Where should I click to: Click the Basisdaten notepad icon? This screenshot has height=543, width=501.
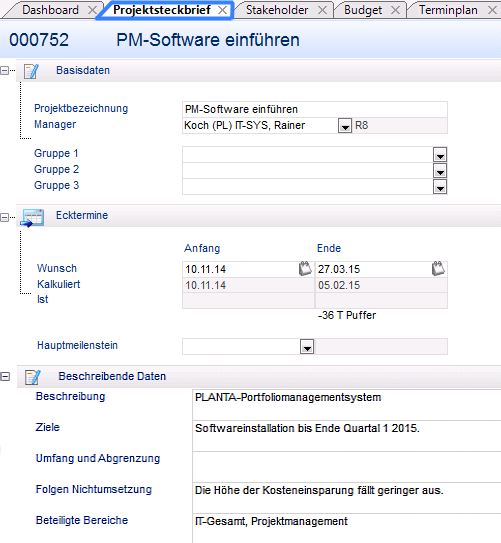(x=32, y=71)
